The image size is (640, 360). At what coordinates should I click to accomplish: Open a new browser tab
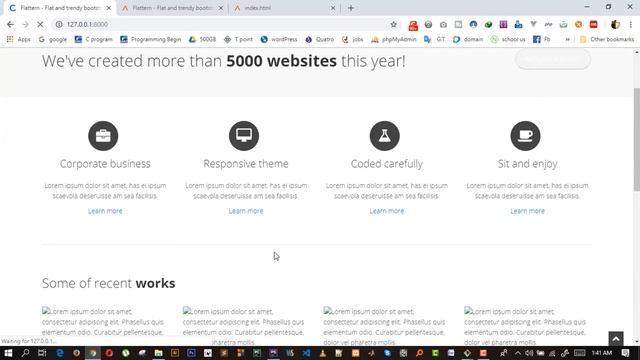point(351,8)
